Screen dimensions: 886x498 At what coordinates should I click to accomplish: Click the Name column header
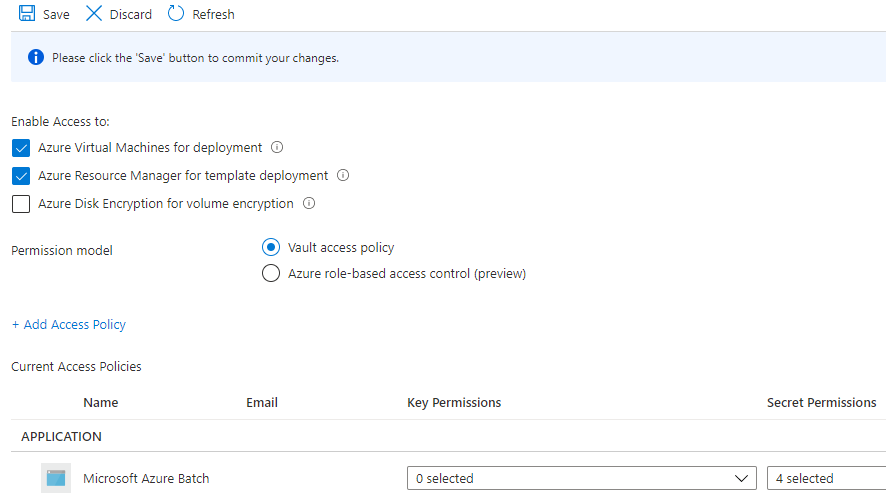pos(100,402)
